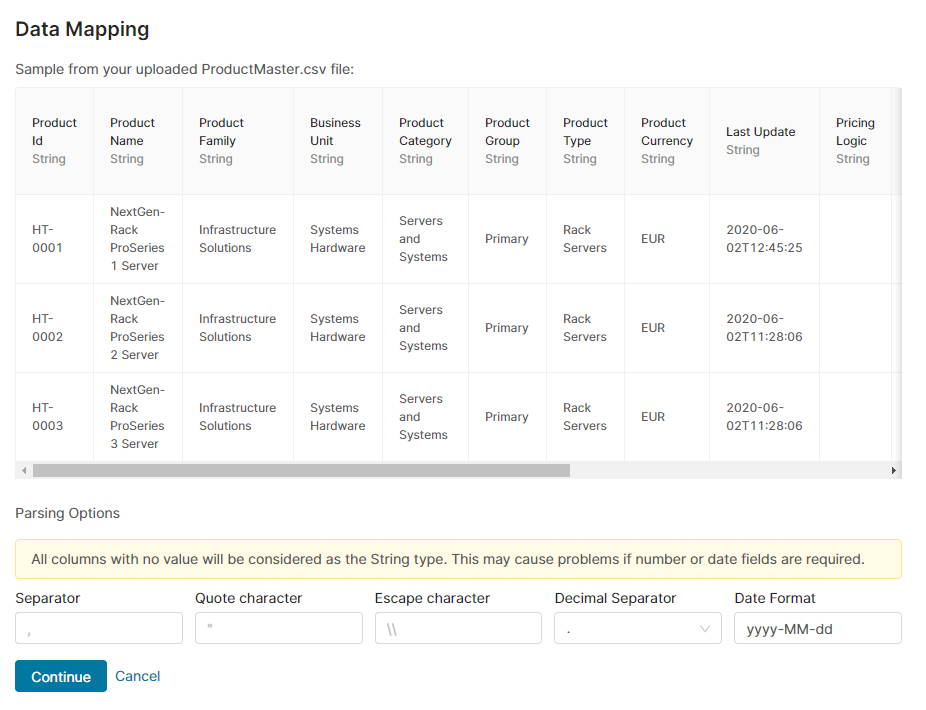The height and width of the screenshot is (710, 926).
Task: Click the Product Currency column header
Action: coord(666,141)
